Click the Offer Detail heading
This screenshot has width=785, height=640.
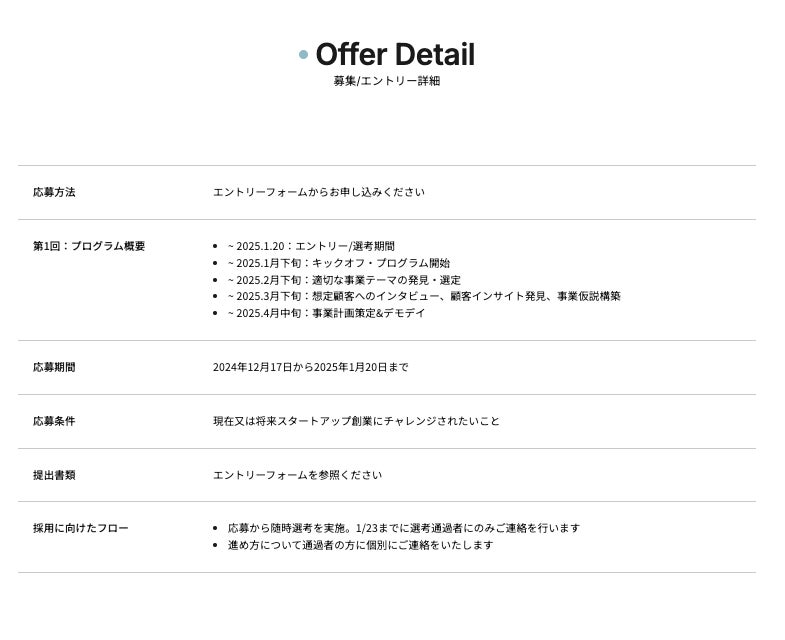pos(395,55)
